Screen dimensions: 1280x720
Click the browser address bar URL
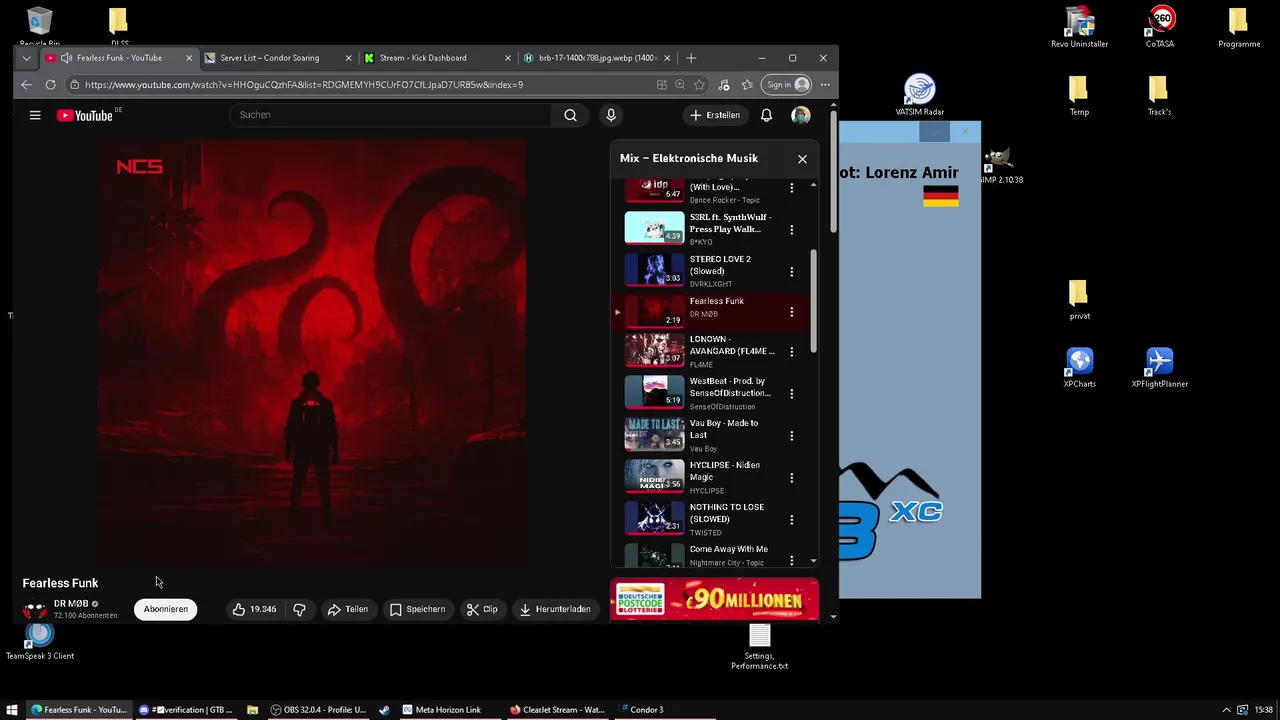pos(304,85)
